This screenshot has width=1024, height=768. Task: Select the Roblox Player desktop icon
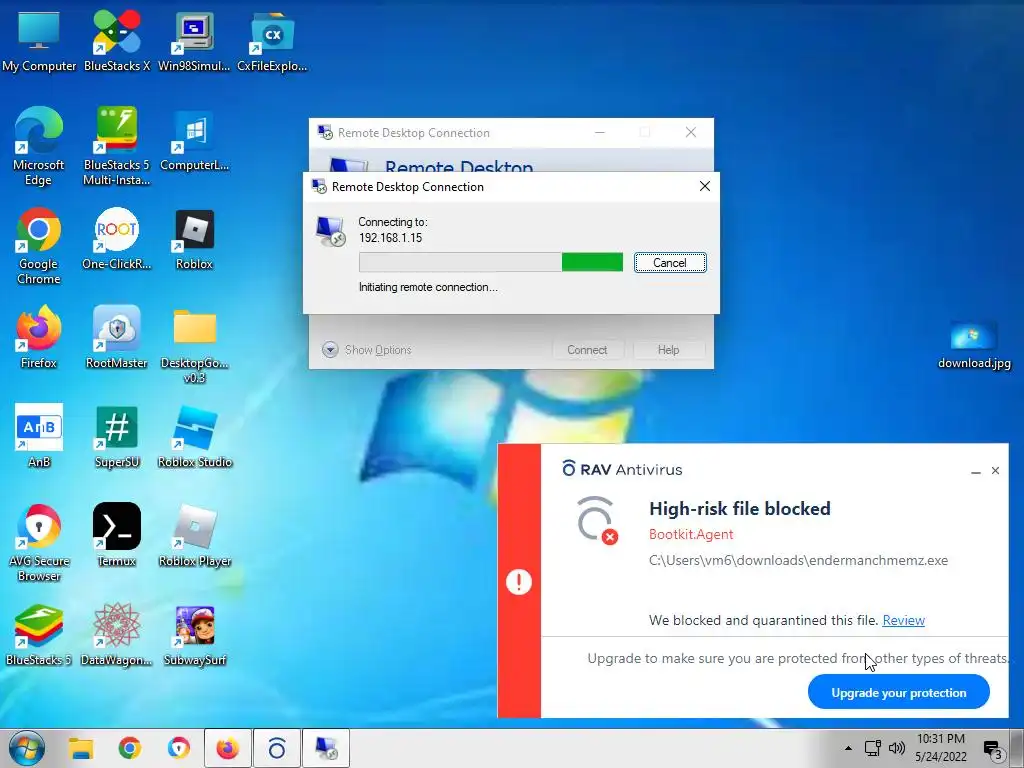pos(194,536)
